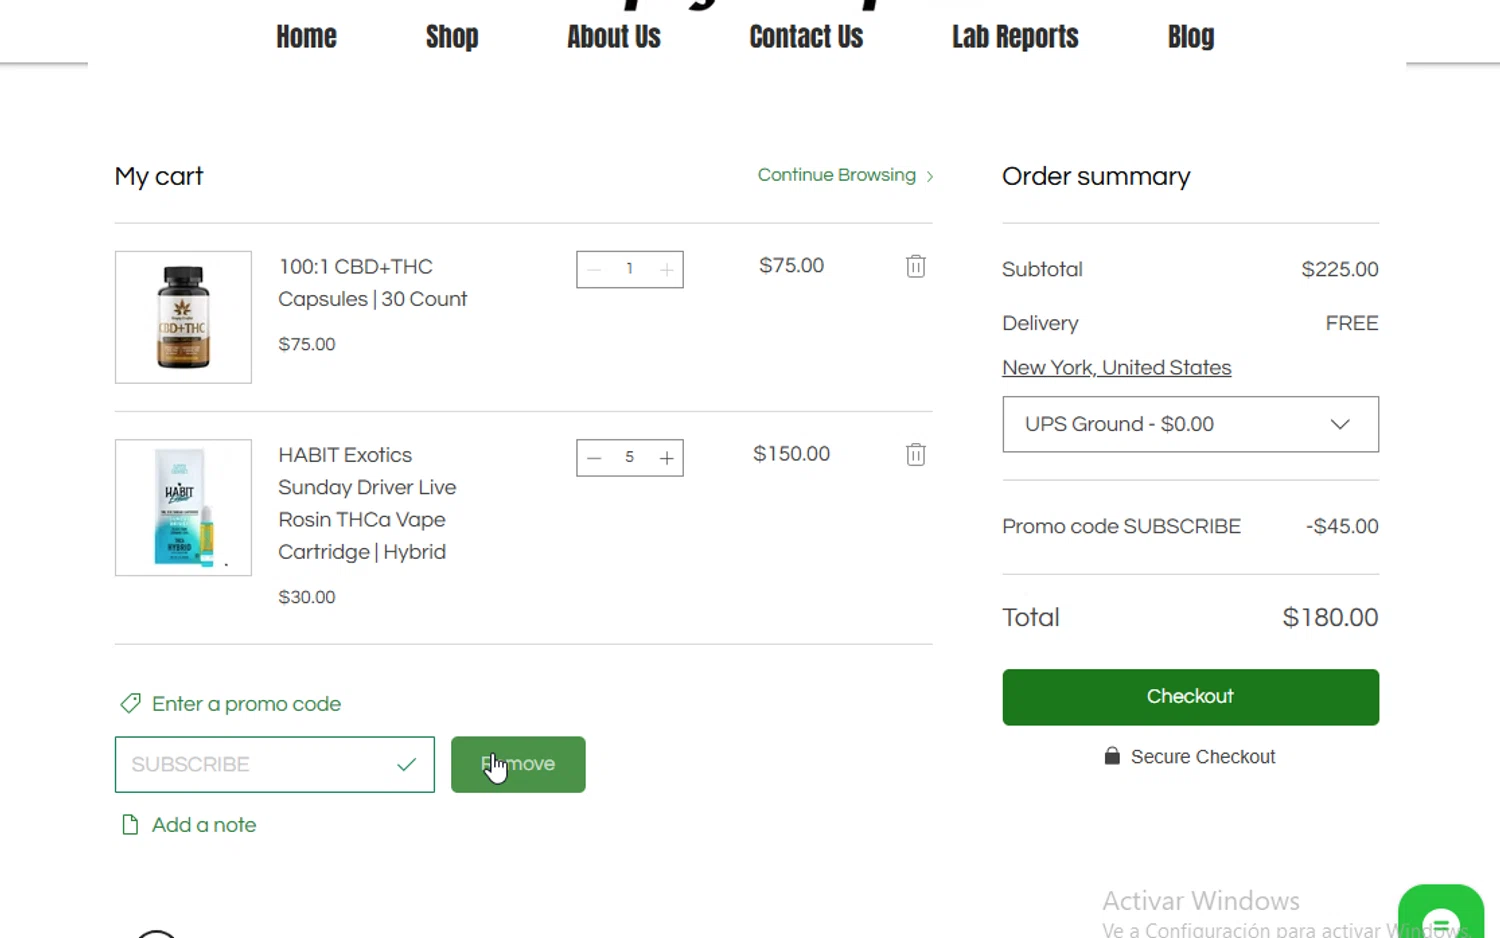Open the green chat bubble widget
The width and height of the screenshot is (1500, 938).
coord(1440,912)
